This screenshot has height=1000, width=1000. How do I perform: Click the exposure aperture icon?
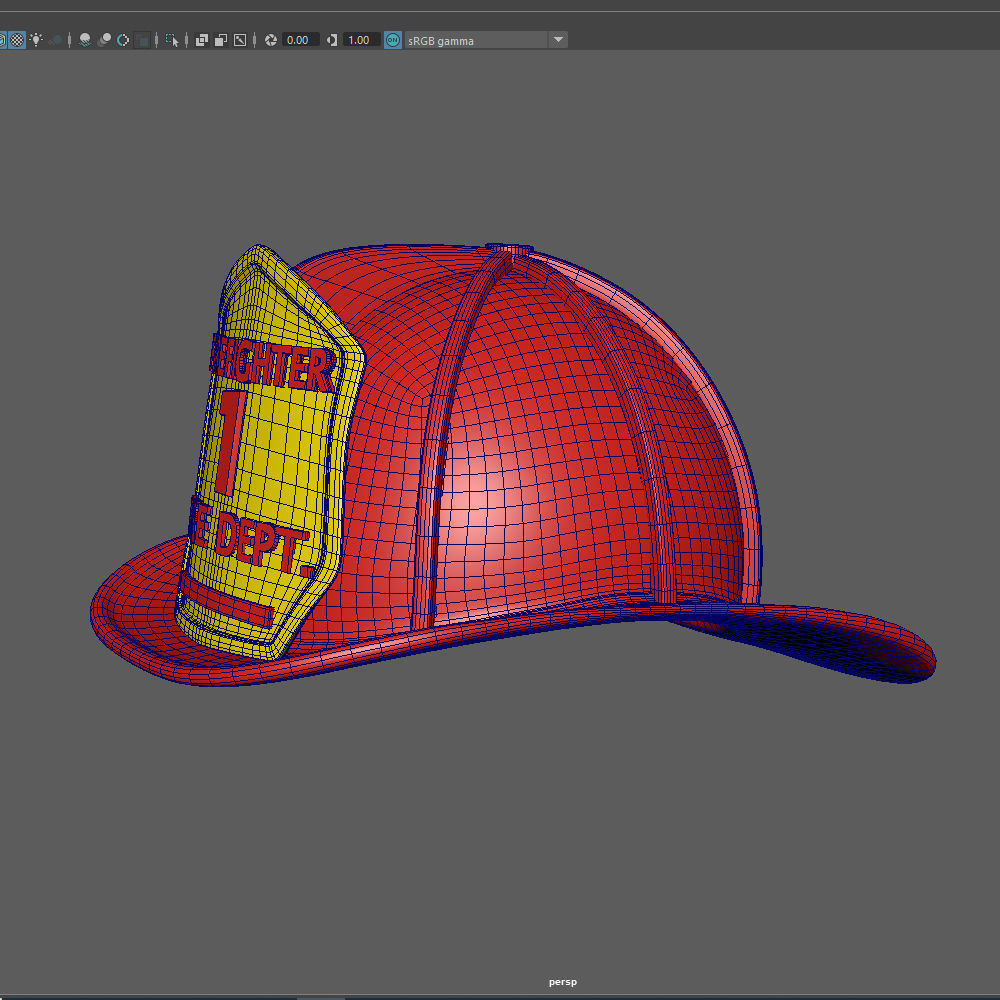[x=270, y=40]
